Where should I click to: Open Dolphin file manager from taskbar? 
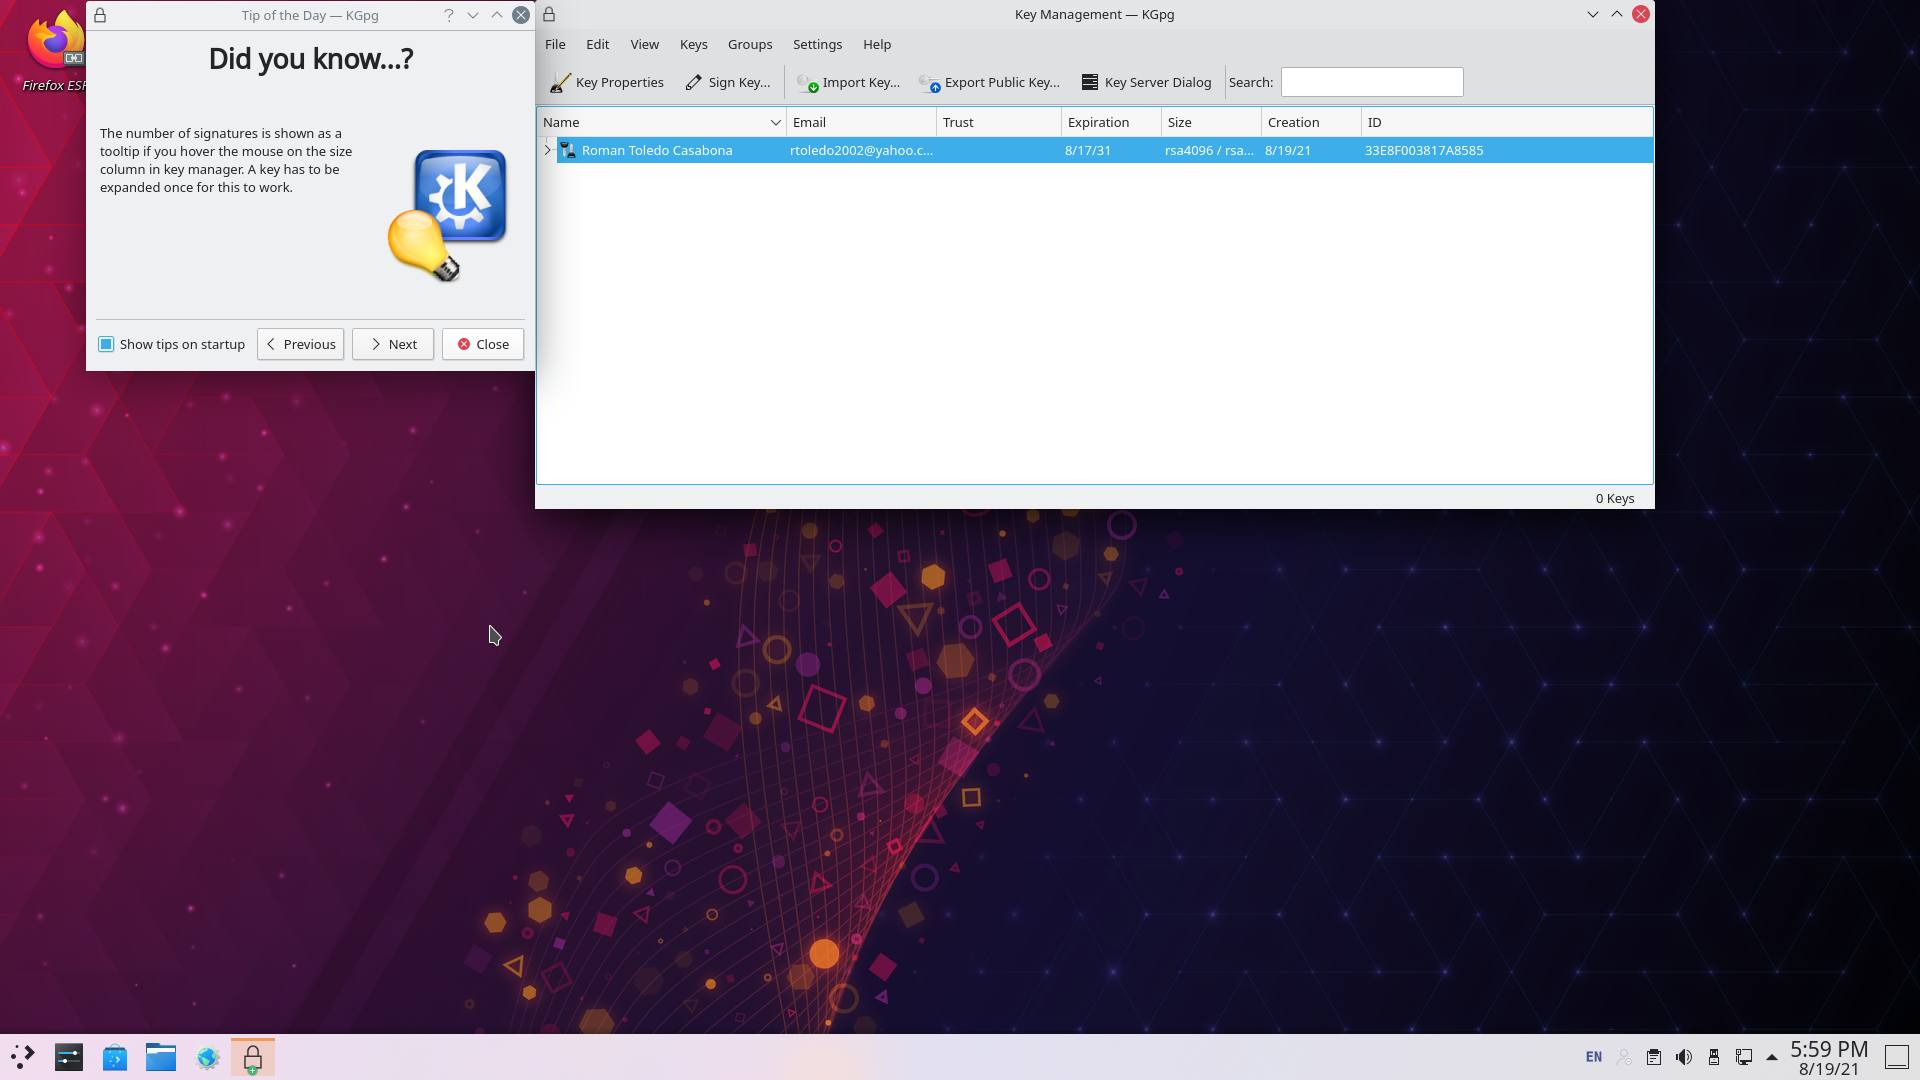coord(161,1057)
